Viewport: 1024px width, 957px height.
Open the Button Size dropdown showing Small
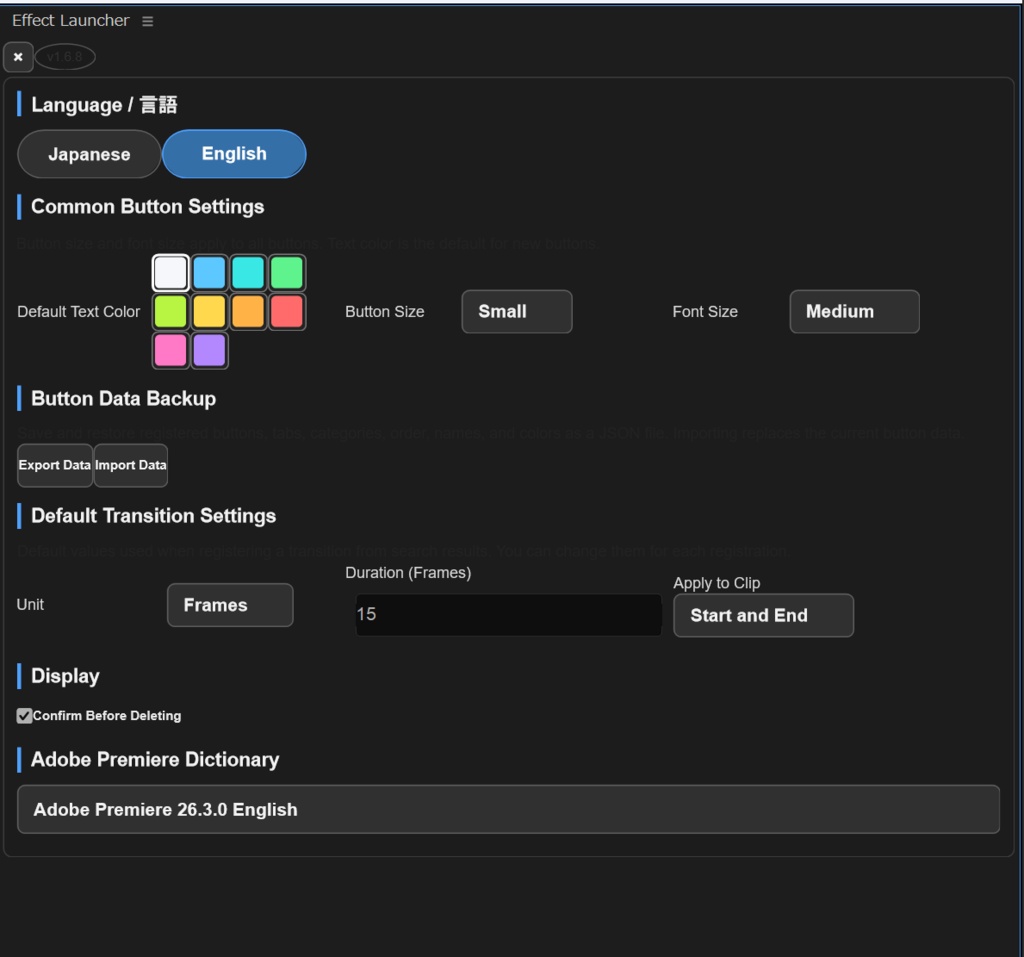pyautogui.click(x=517, y=312)
